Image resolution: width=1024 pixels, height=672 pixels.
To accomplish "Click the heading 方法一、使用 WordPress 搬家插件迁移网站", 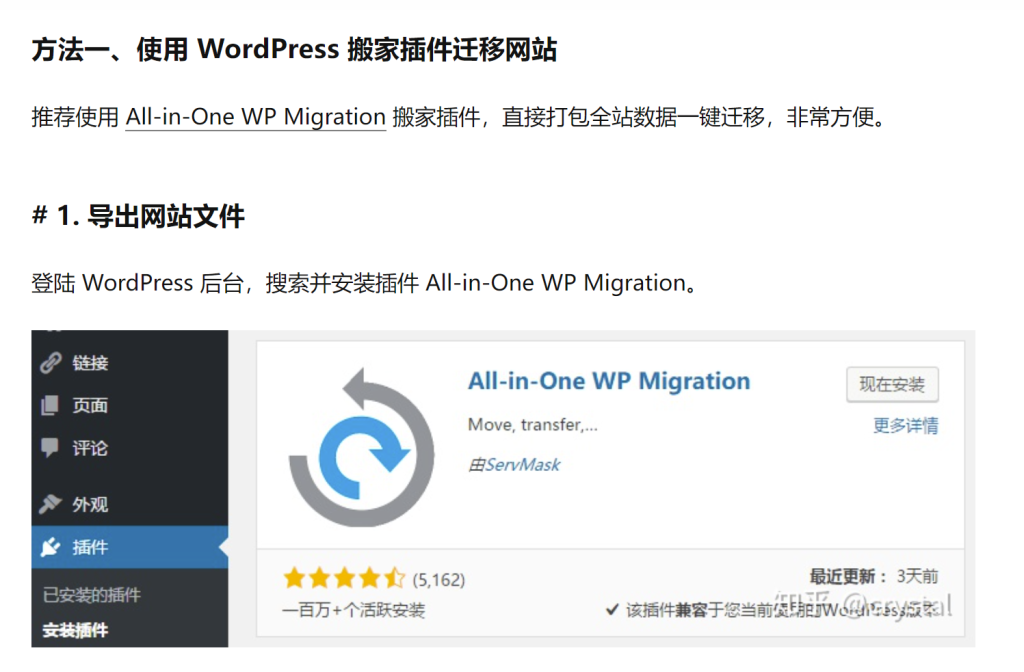I will [294, 50].
